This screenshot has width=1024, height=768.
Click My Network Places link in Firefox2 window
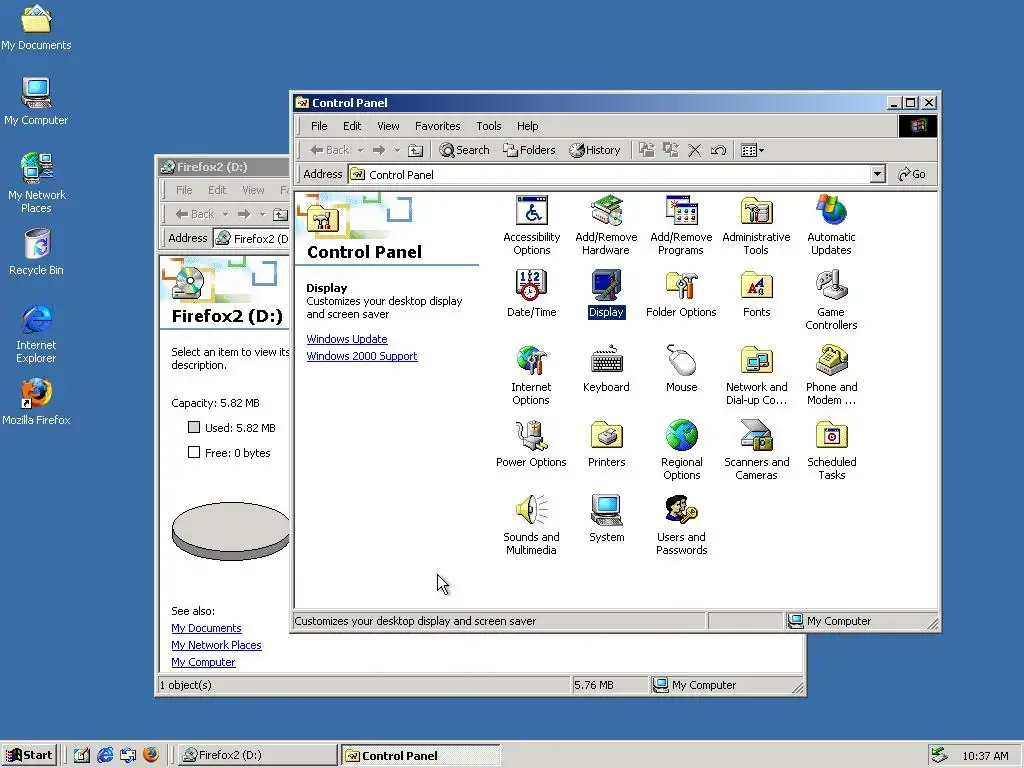tap(216, 645)
